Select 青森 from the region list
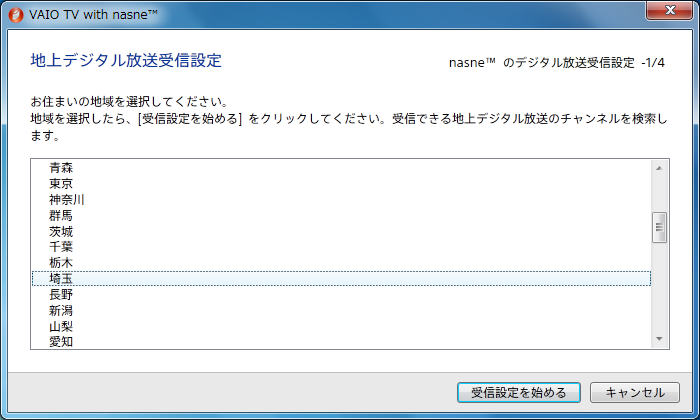Screen dimensions: 700x420 pyautogui.click(x=341, y=168)
